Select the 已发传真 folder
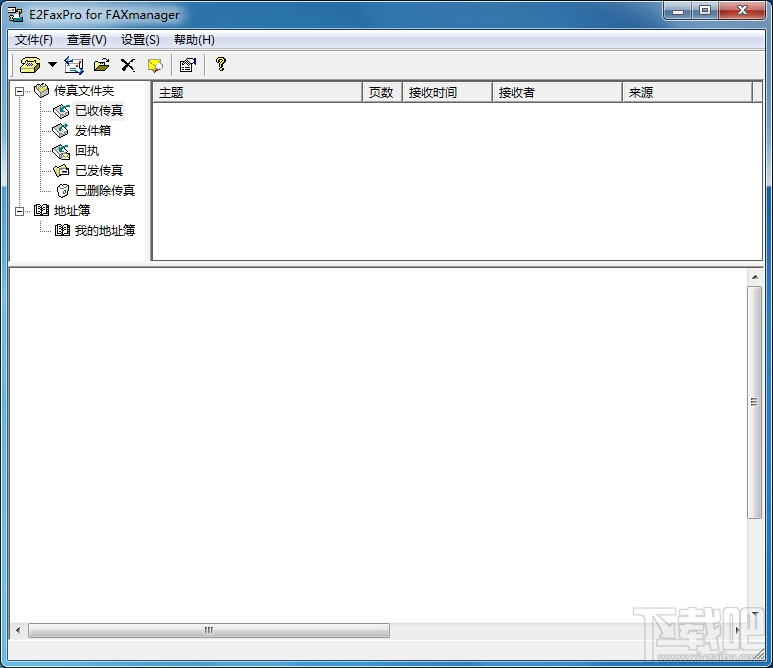773x668 pixels. [x=99, y=171]
